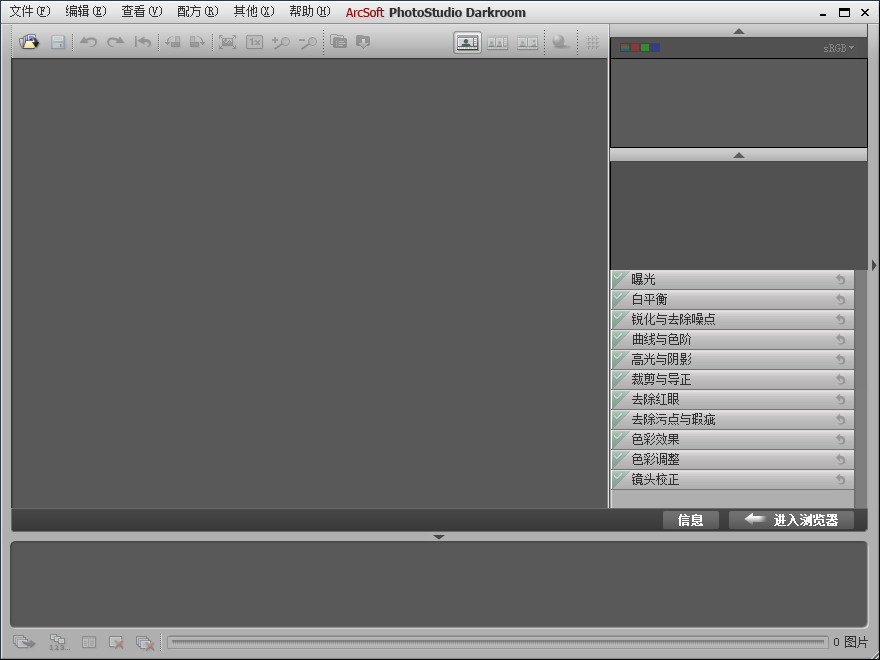Collapse the navigator panel with its up arrow

click(739, 155)
